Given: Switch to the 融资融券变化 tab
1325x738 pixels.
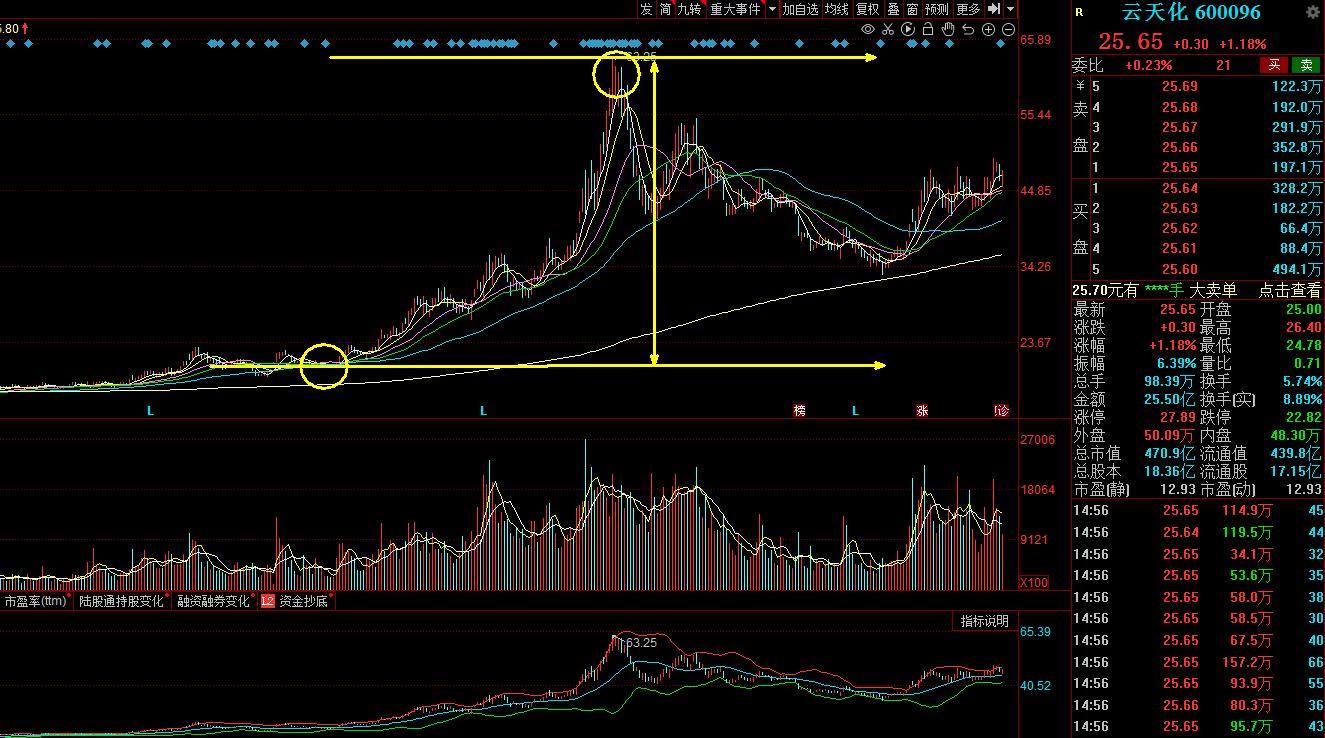Looking at the screenshot, I should [214, 602].
